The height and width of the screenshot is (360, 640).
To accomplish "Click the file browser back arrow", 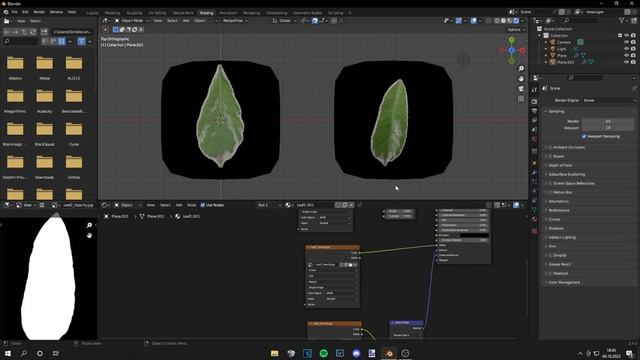I will pos(7,31).
